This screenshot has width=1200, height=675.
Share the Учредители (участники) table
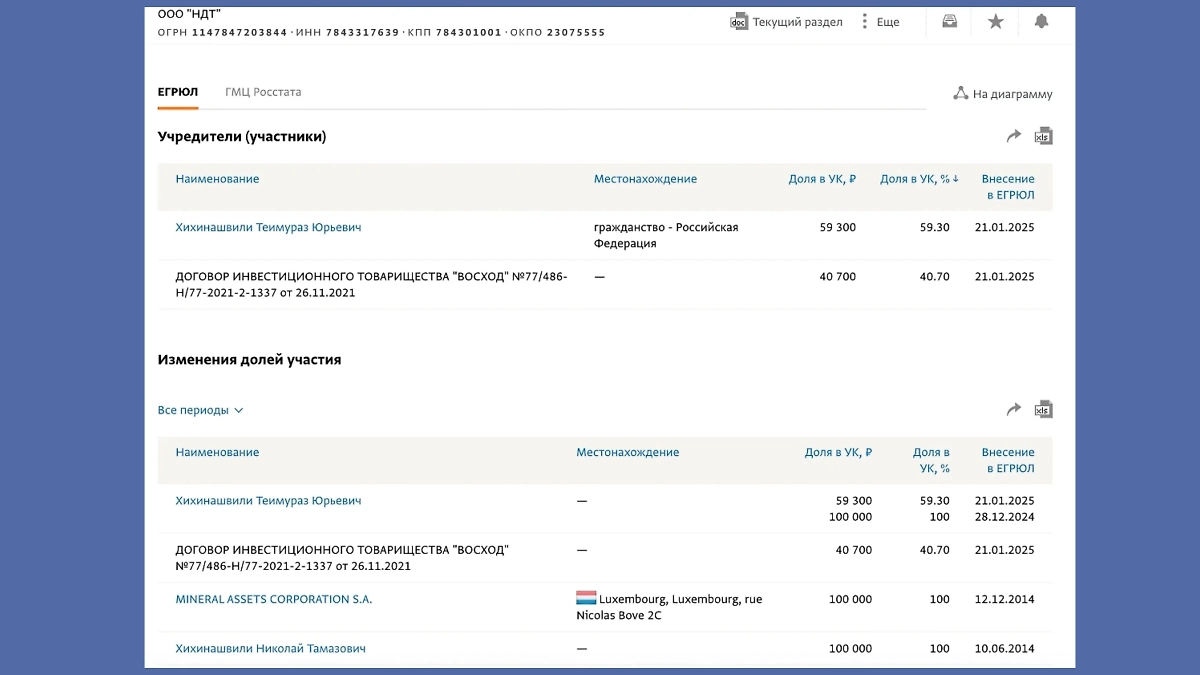coord(1014,136)
